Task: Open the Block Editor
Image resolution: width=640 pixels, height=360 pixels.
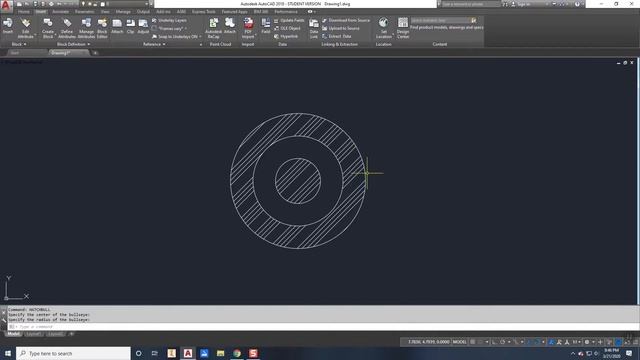Action: [102, 28]
